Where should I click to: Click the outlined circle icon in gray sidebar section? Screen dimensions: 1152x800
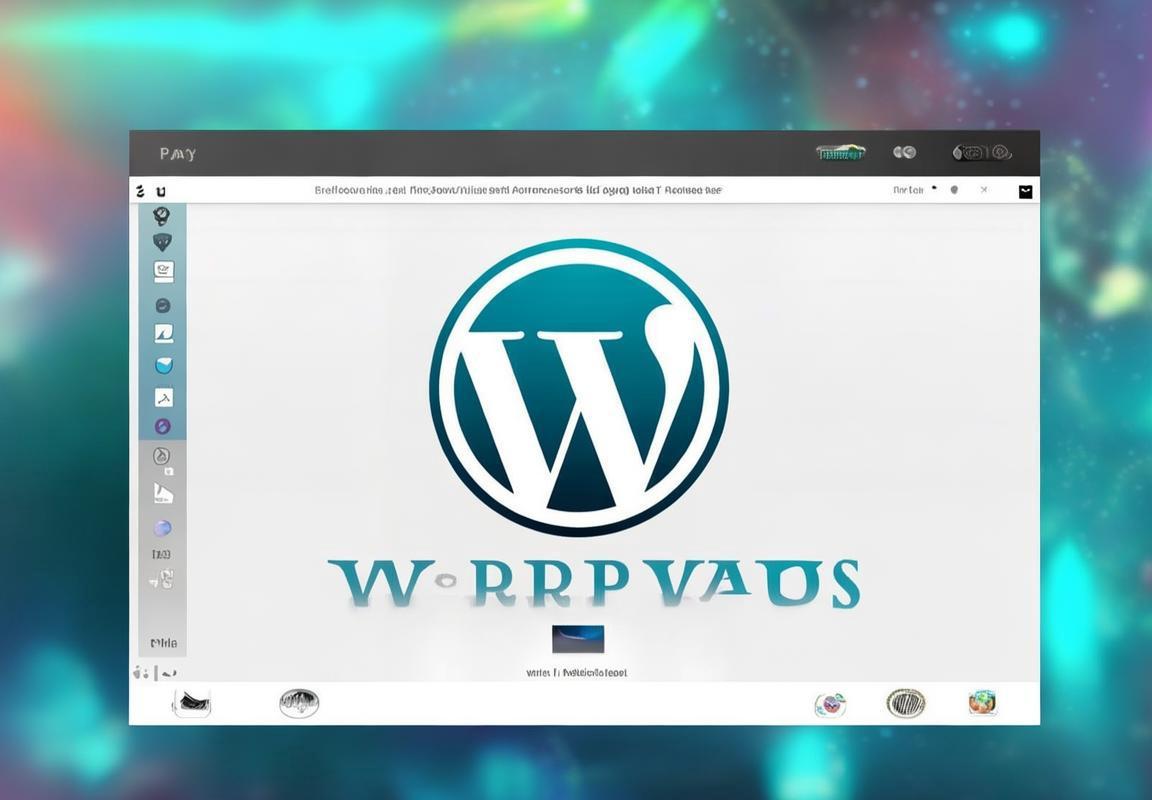[162, 456]
